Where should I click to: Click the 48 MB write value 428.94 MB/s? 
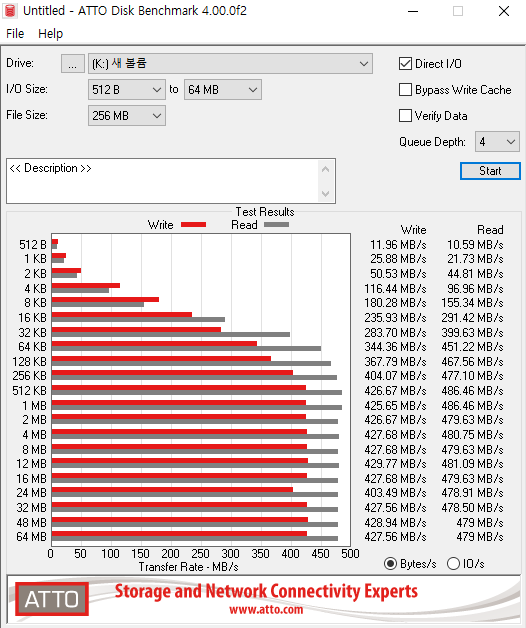pos(395,523)
